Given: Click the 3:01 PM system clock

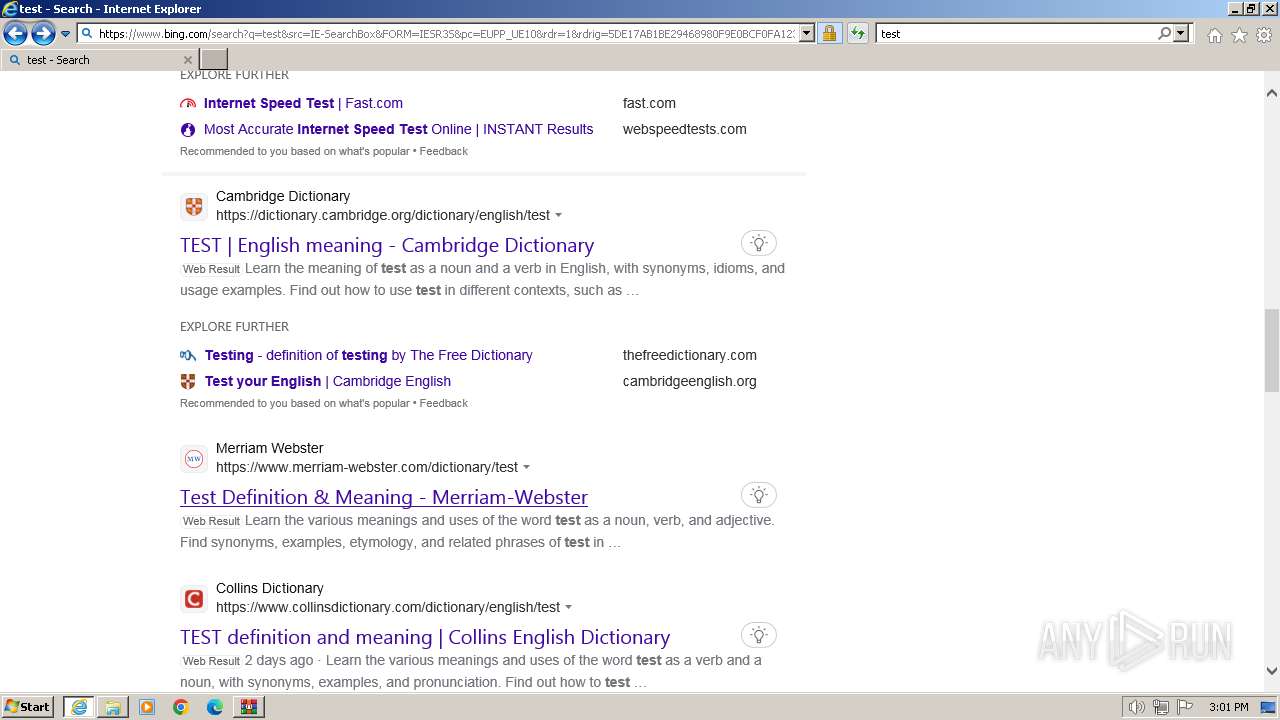Looking at the screenshot, I should [1228, 707].
